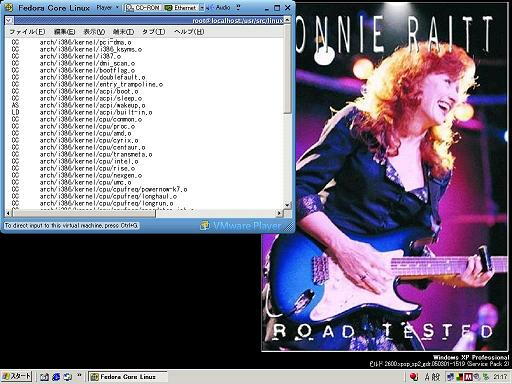Viewport: 512px width, 384px height.
Task: Click the スタート button
Action: tap(16, 377)
